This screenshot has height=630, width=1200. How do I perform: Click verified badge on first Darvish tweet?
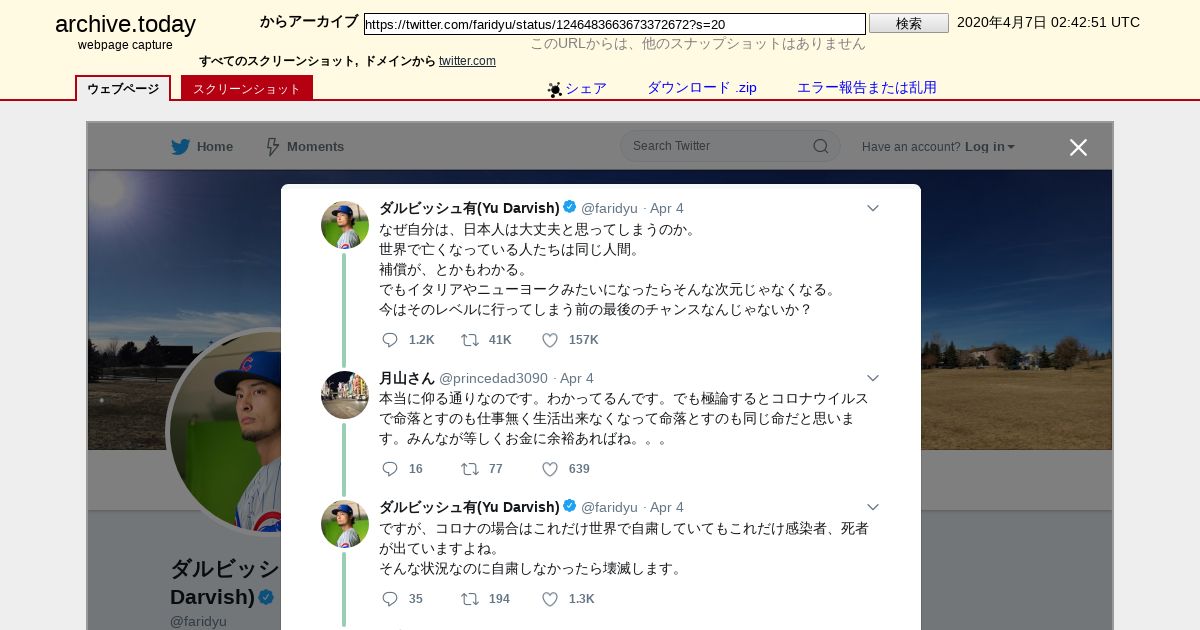click(x=570, y=207)
